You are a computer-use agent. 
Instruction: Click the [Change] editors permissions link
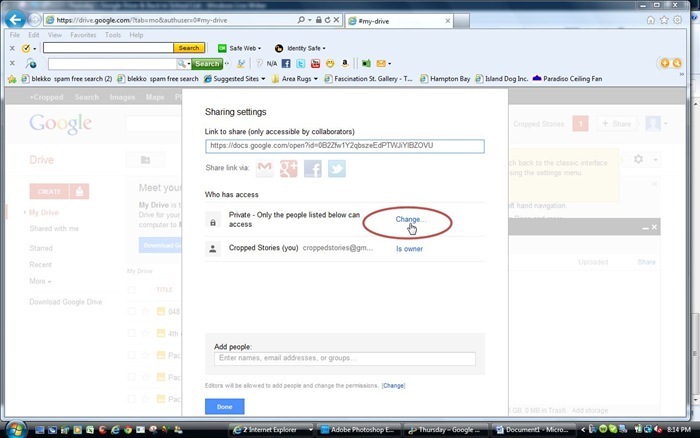[x=393, y=385]
